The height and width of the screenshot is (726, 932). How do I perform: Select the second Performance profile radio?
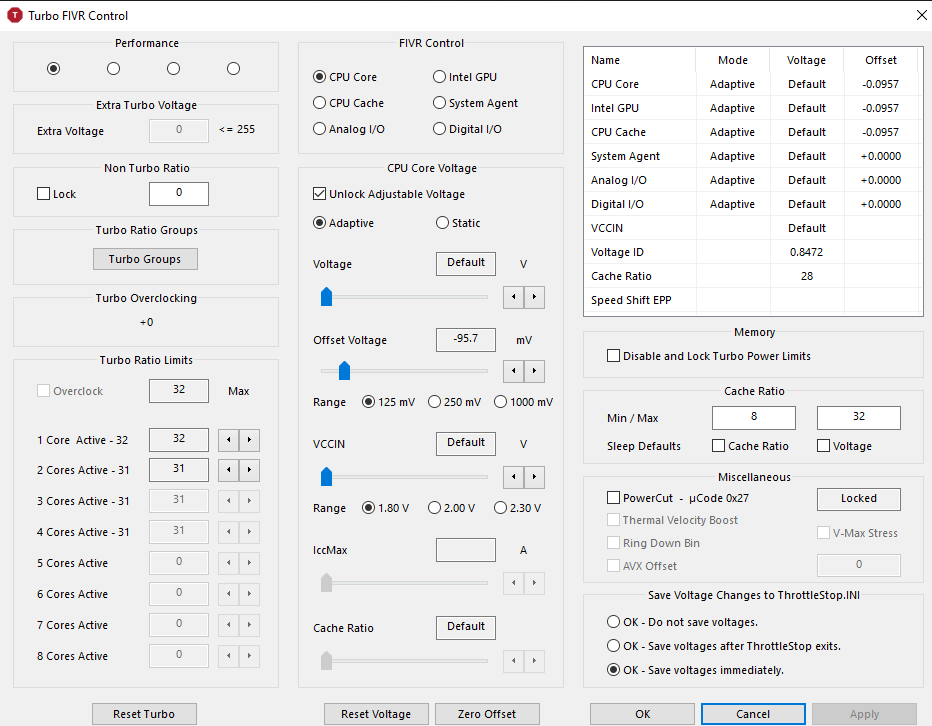coord(114,68)
